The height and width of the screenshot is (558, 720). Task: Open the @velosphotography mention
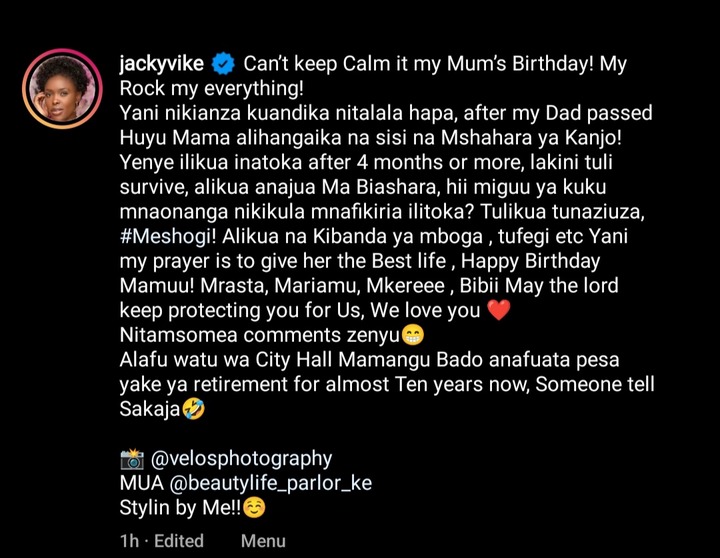(241, 459)
